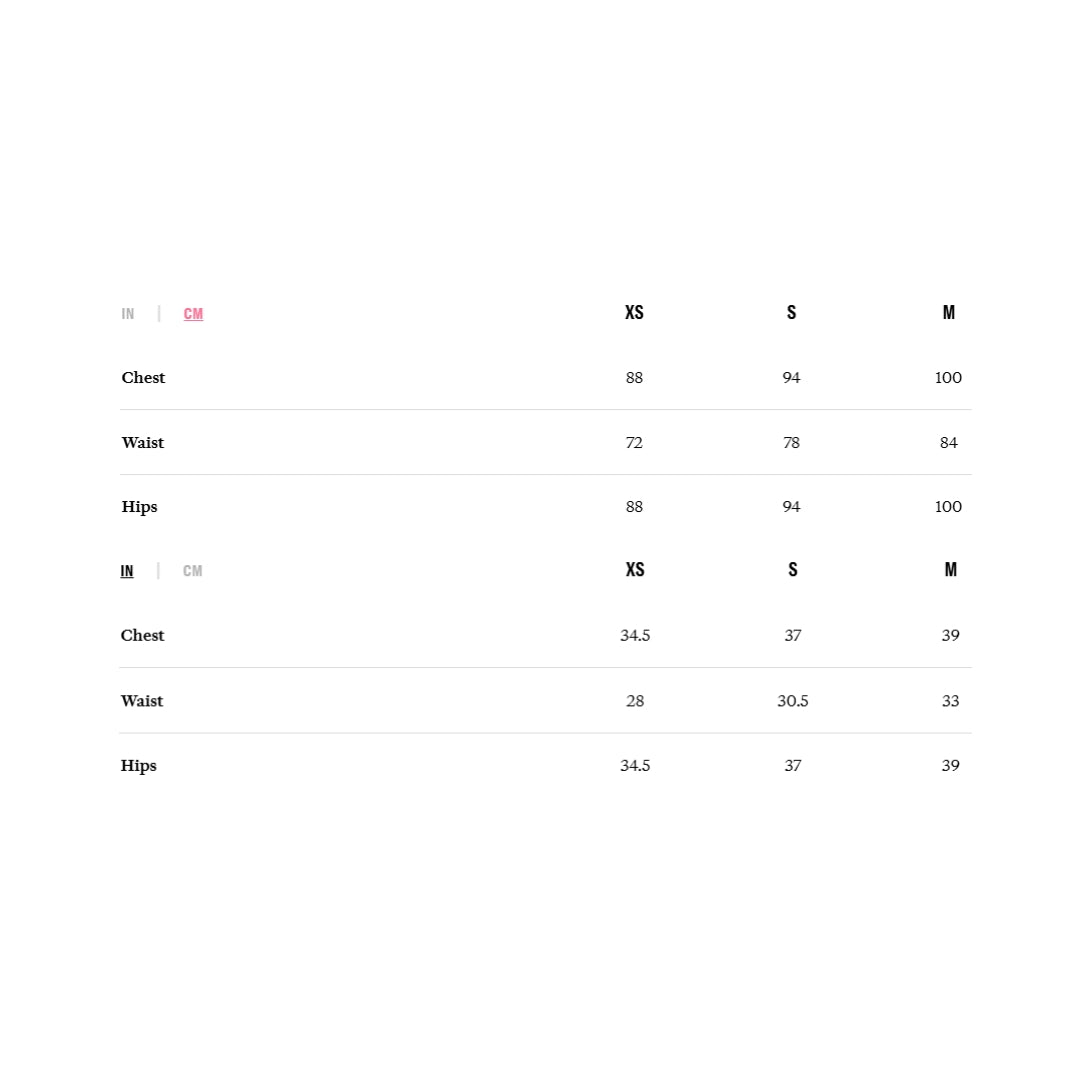1080x1080 pixels.
Task: Select Hips row label in centimeter table
Action: [x=139, y=507]
